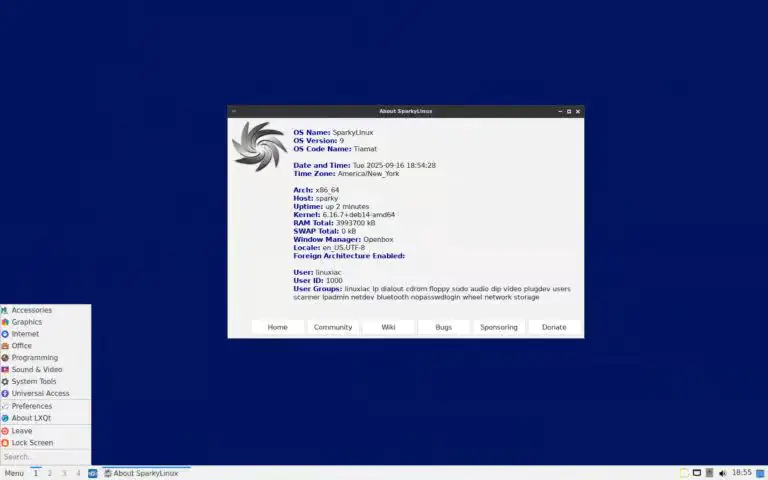The image size is (768, 480).
Task: Open the Accessories menu category
Action: [x=31, y=310]
